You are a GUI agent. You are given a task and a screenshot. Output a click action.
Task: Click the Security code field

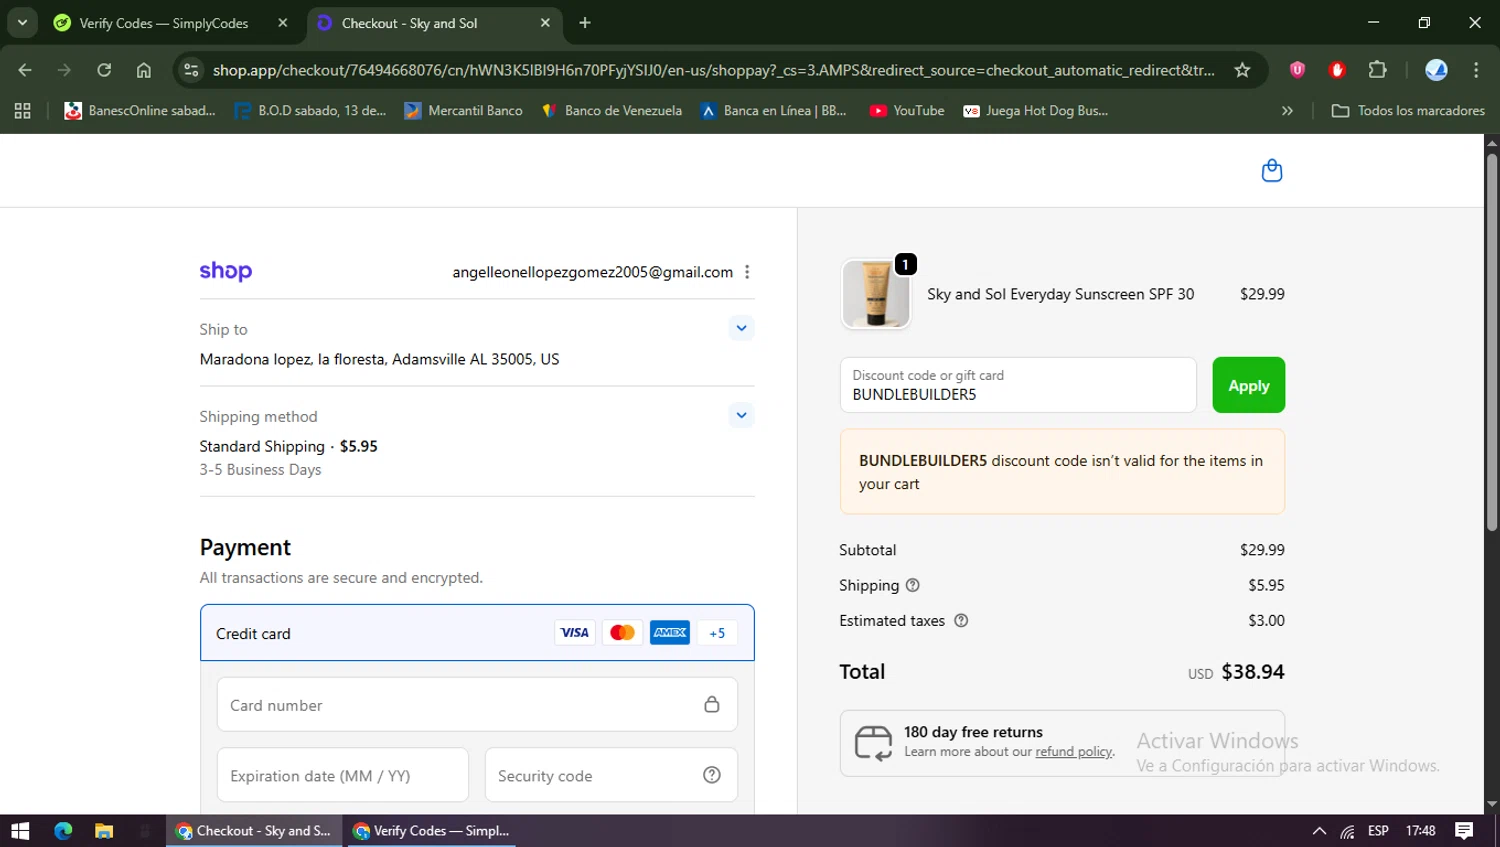pos(611,775)
